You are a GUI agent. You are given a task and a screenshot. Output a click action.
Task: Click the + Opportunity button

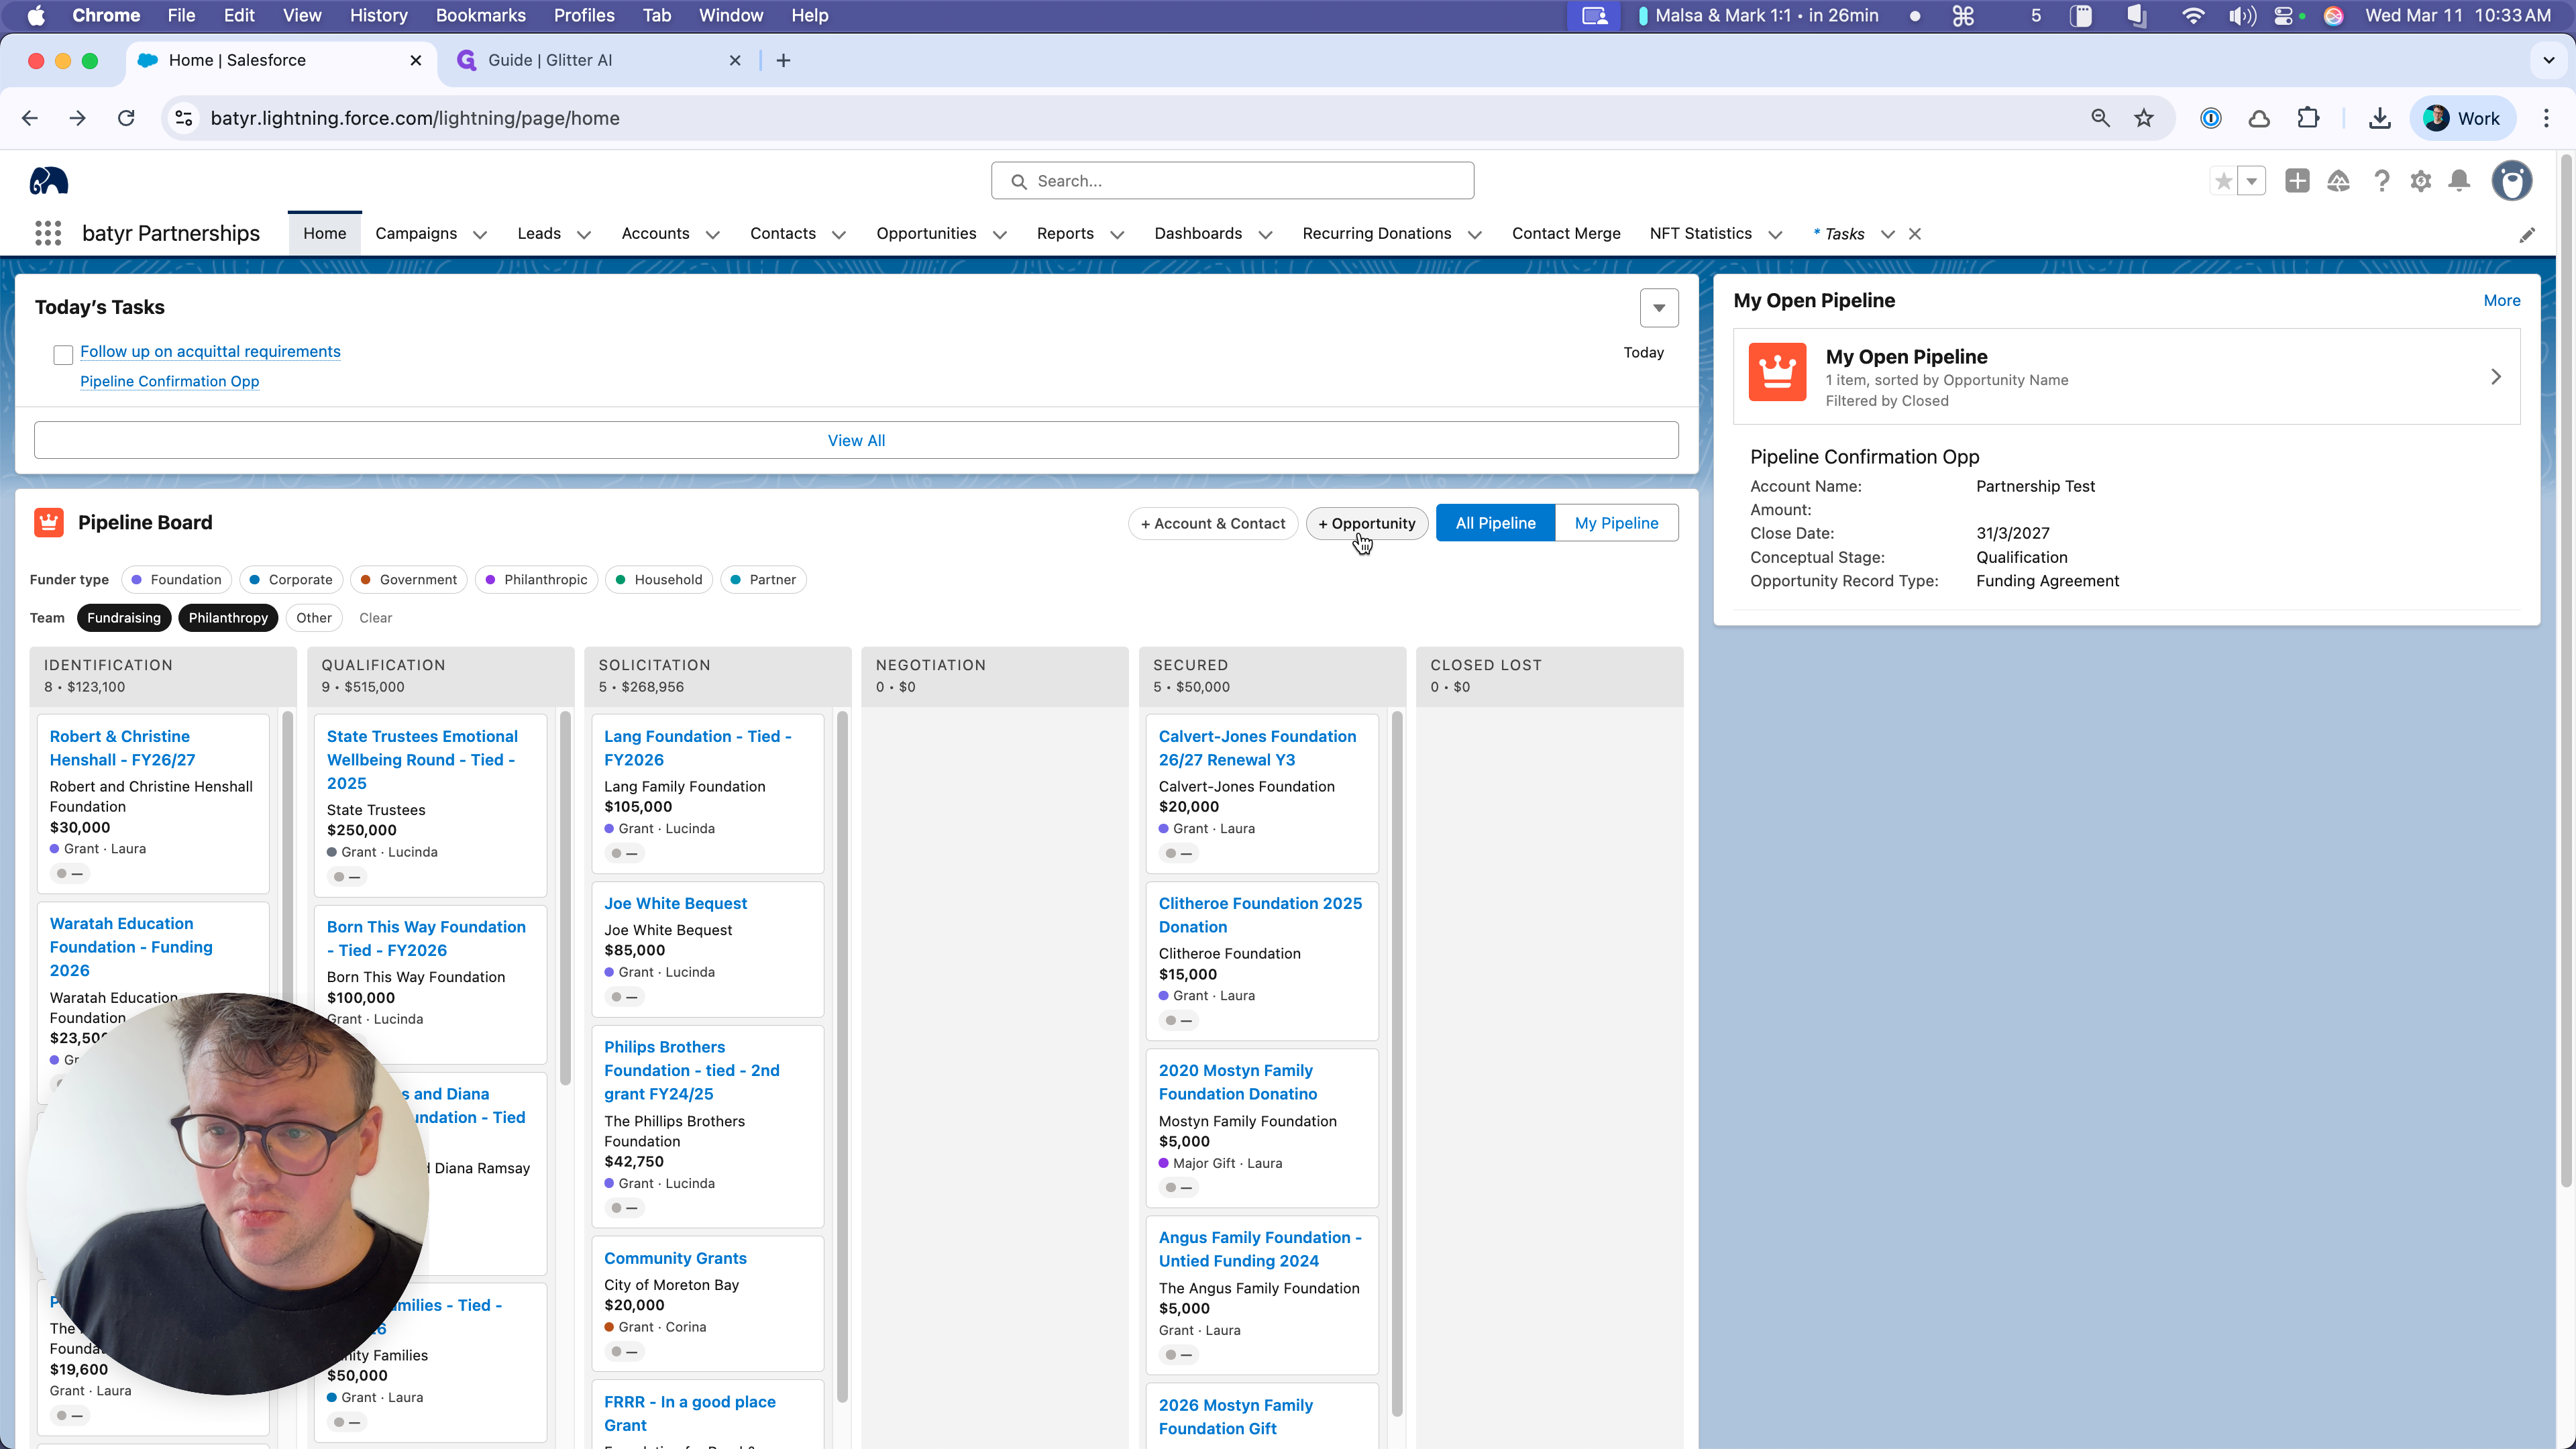click(x=1367, y=523)
